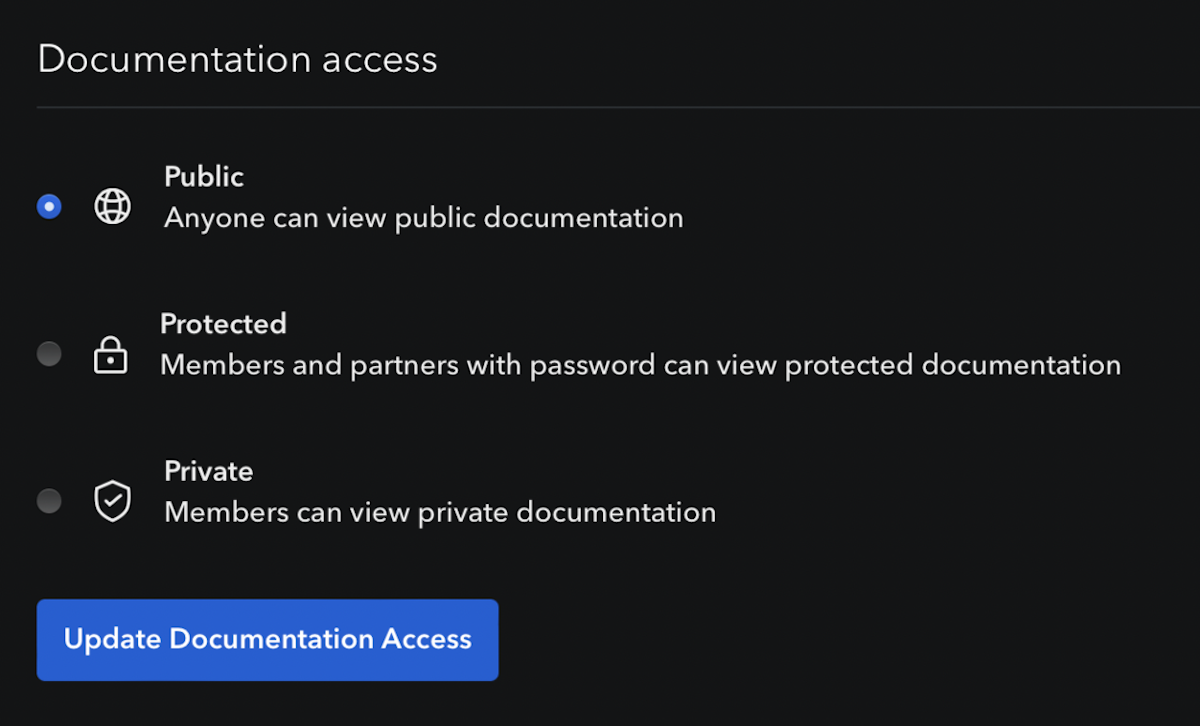The width and height of the screenshot is (1200, 726).
Task: Select the Public radio button
Action: pyautogui.click(x=49, y=206)
